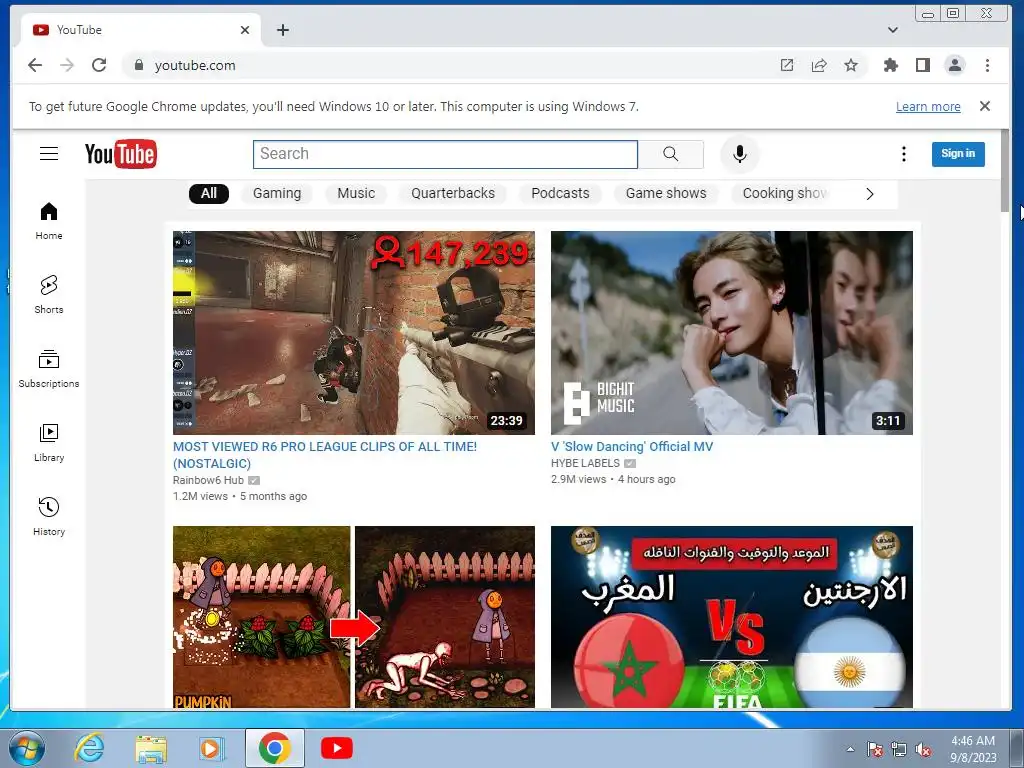Go back in Chrome
The width and height of the screenshot is (1024, 768).
[x=35, y=65]
